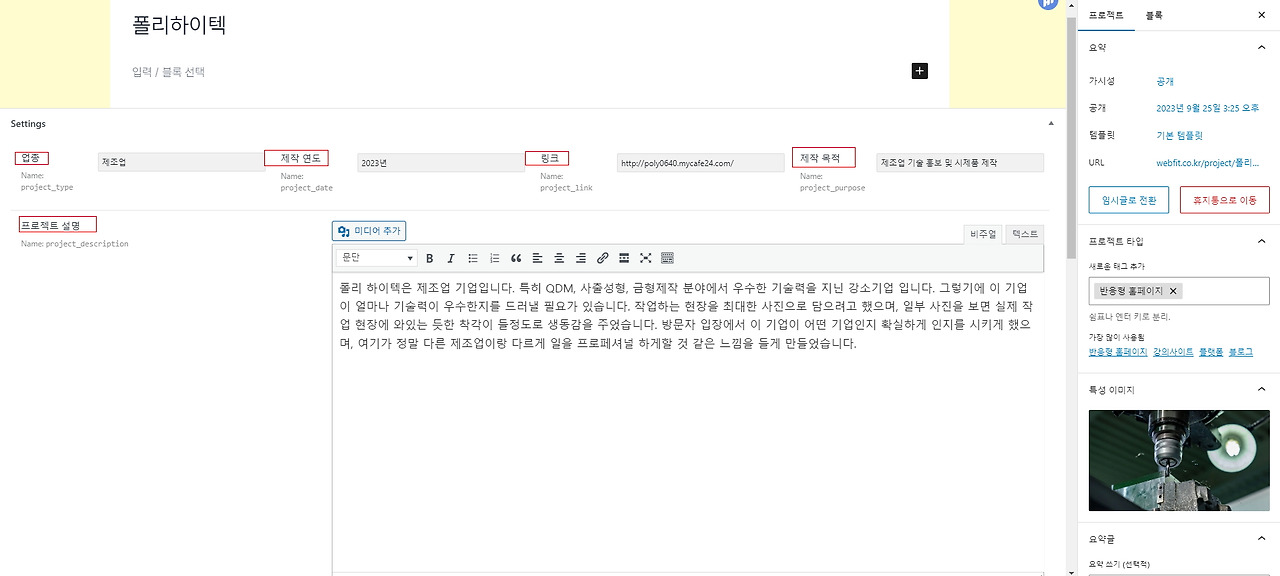Image resolution: width=1280 pixels, height=576 pixels.
Task: Open the 문단 paragraph style dropdown
Action: (375, 258)
